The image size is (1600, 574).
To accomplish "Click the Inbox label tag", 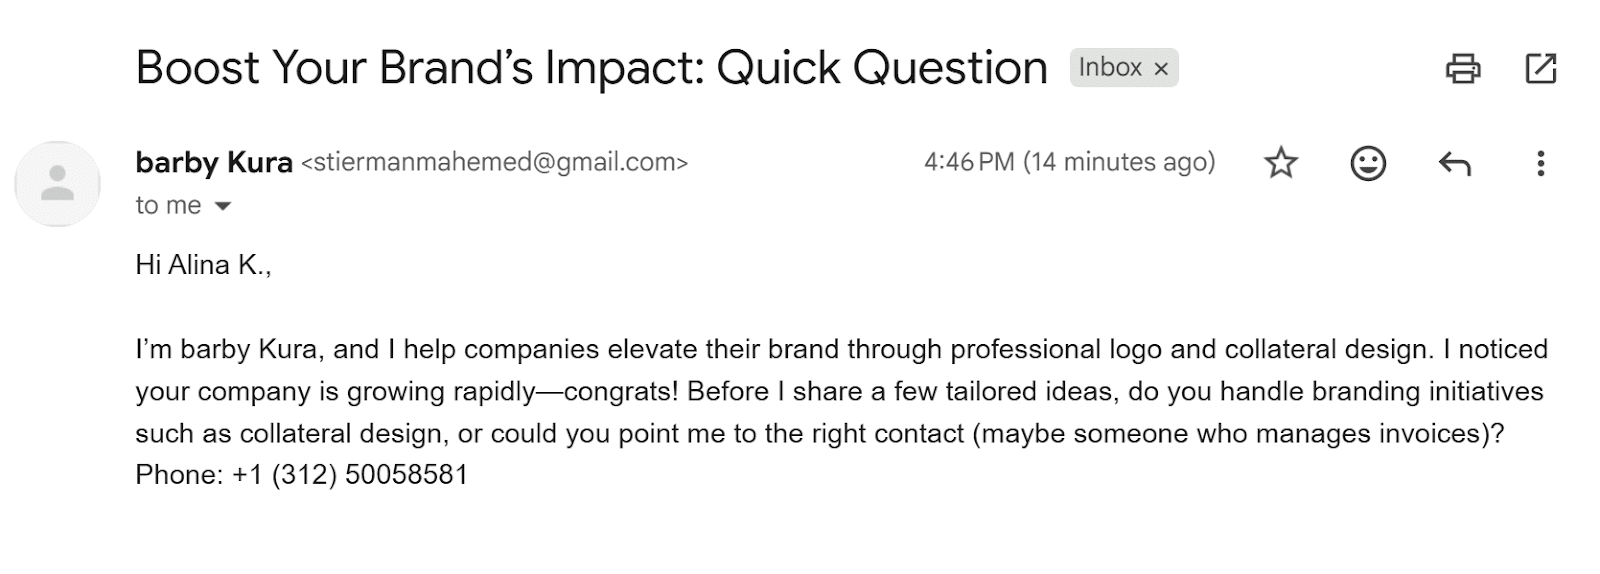I will pyautogui.click(x=1110, y=68).
